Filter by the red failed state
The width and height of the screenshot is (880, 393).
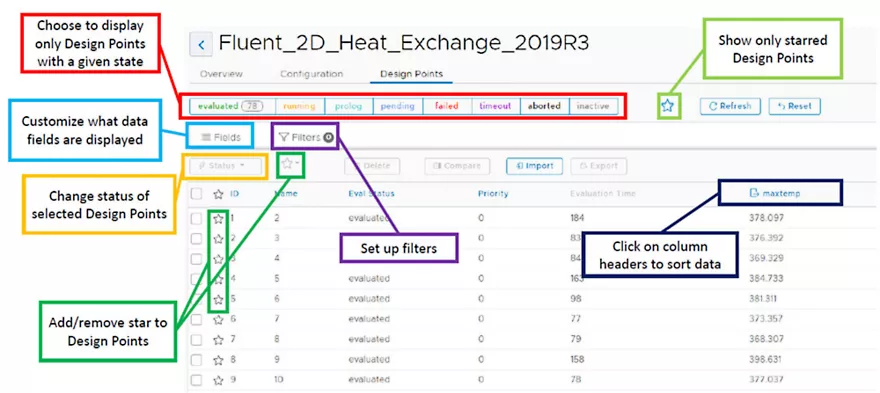(447, 106)
